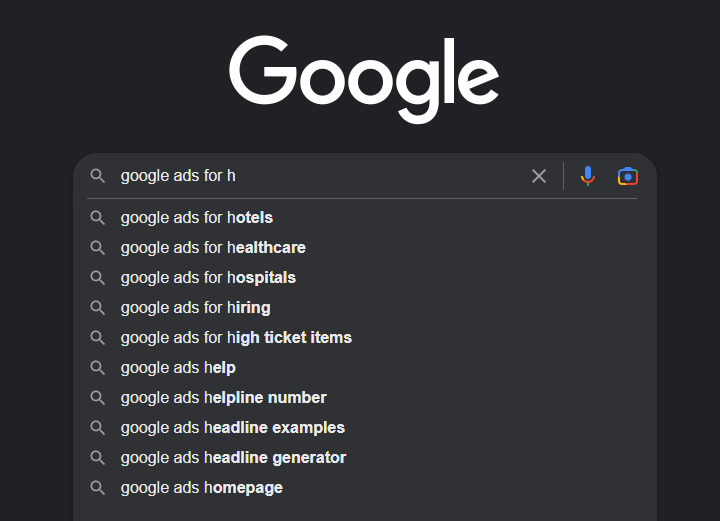Pick google ads for hiring suggestion
This screenshot has width=720, height=521.
pyautogui.click(x=365, y=308)
